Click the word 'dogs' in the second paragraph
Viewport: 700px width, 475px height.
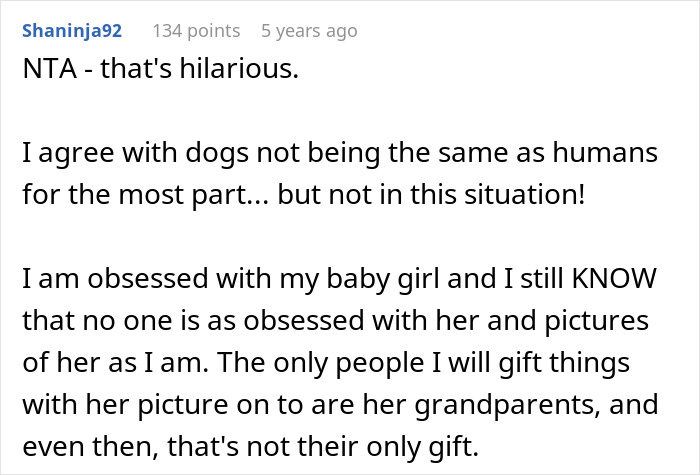tap(181, 155)
